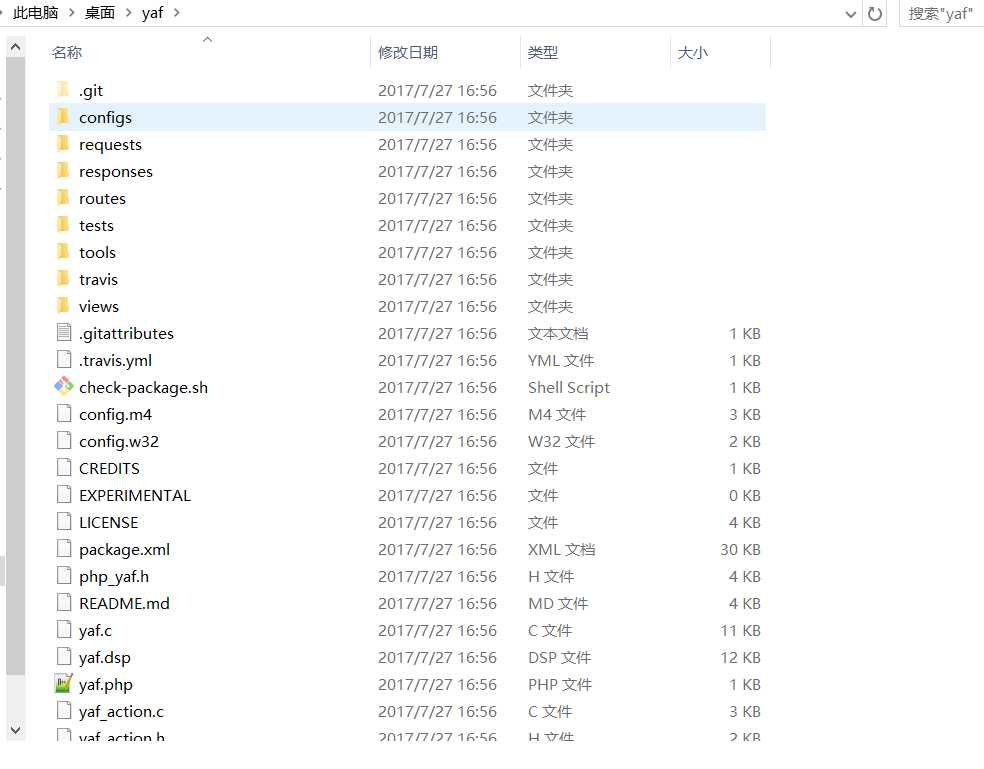Select the .gitattributes file name
The height and width of the screenshot is (769, 984).
pyautogui.click(x=126, y=333)
